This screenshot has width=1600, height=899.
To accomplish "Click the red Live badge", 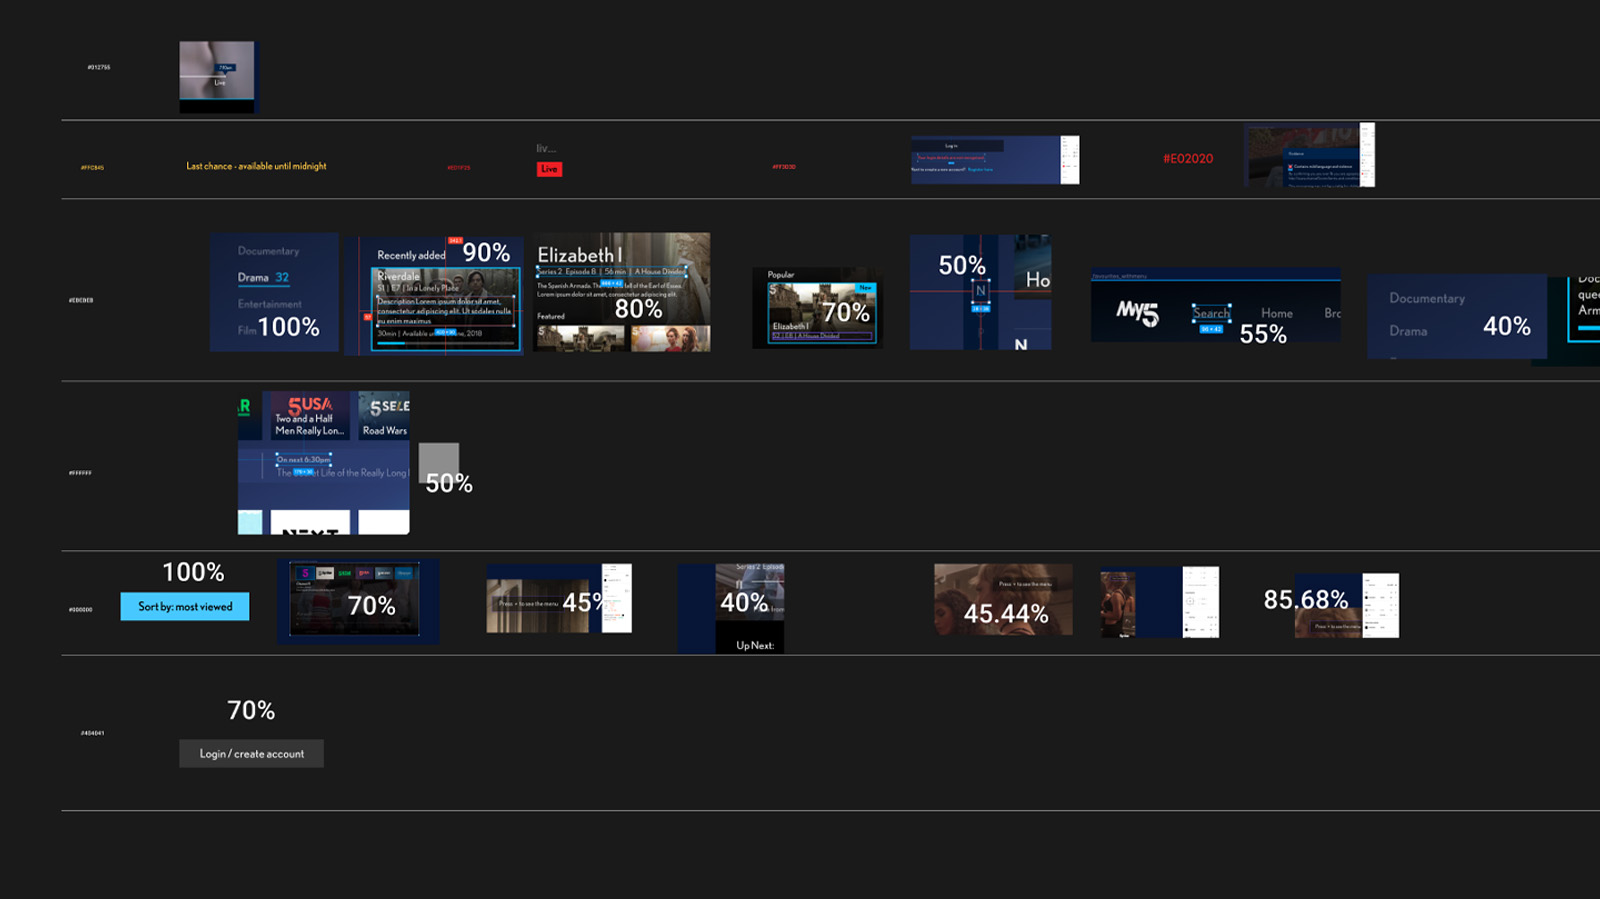I will coord(549,169).
